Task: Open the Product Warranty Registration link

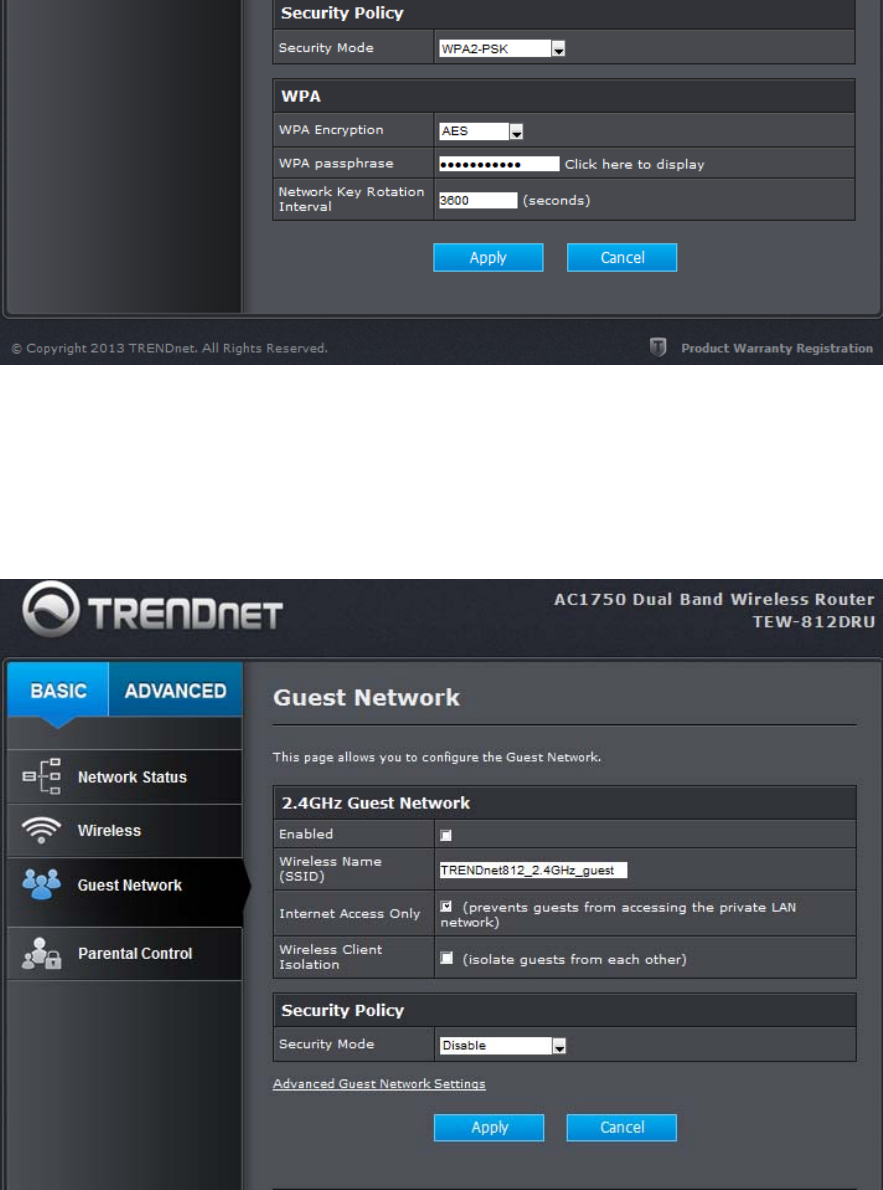Action: click(x=777, y=348)
